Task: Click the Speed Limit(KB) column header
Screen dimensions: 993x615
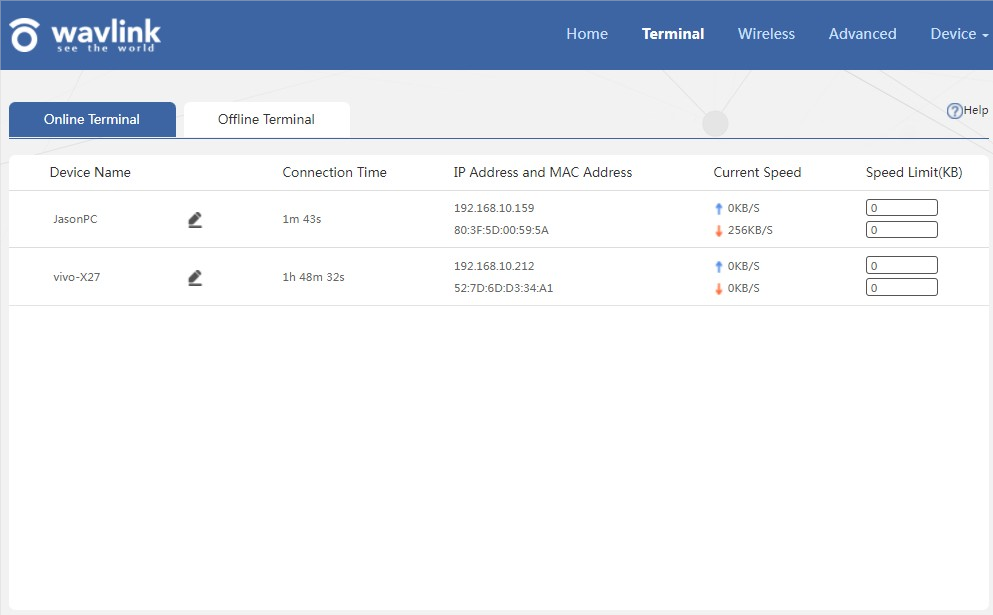Action: (914, 172)
